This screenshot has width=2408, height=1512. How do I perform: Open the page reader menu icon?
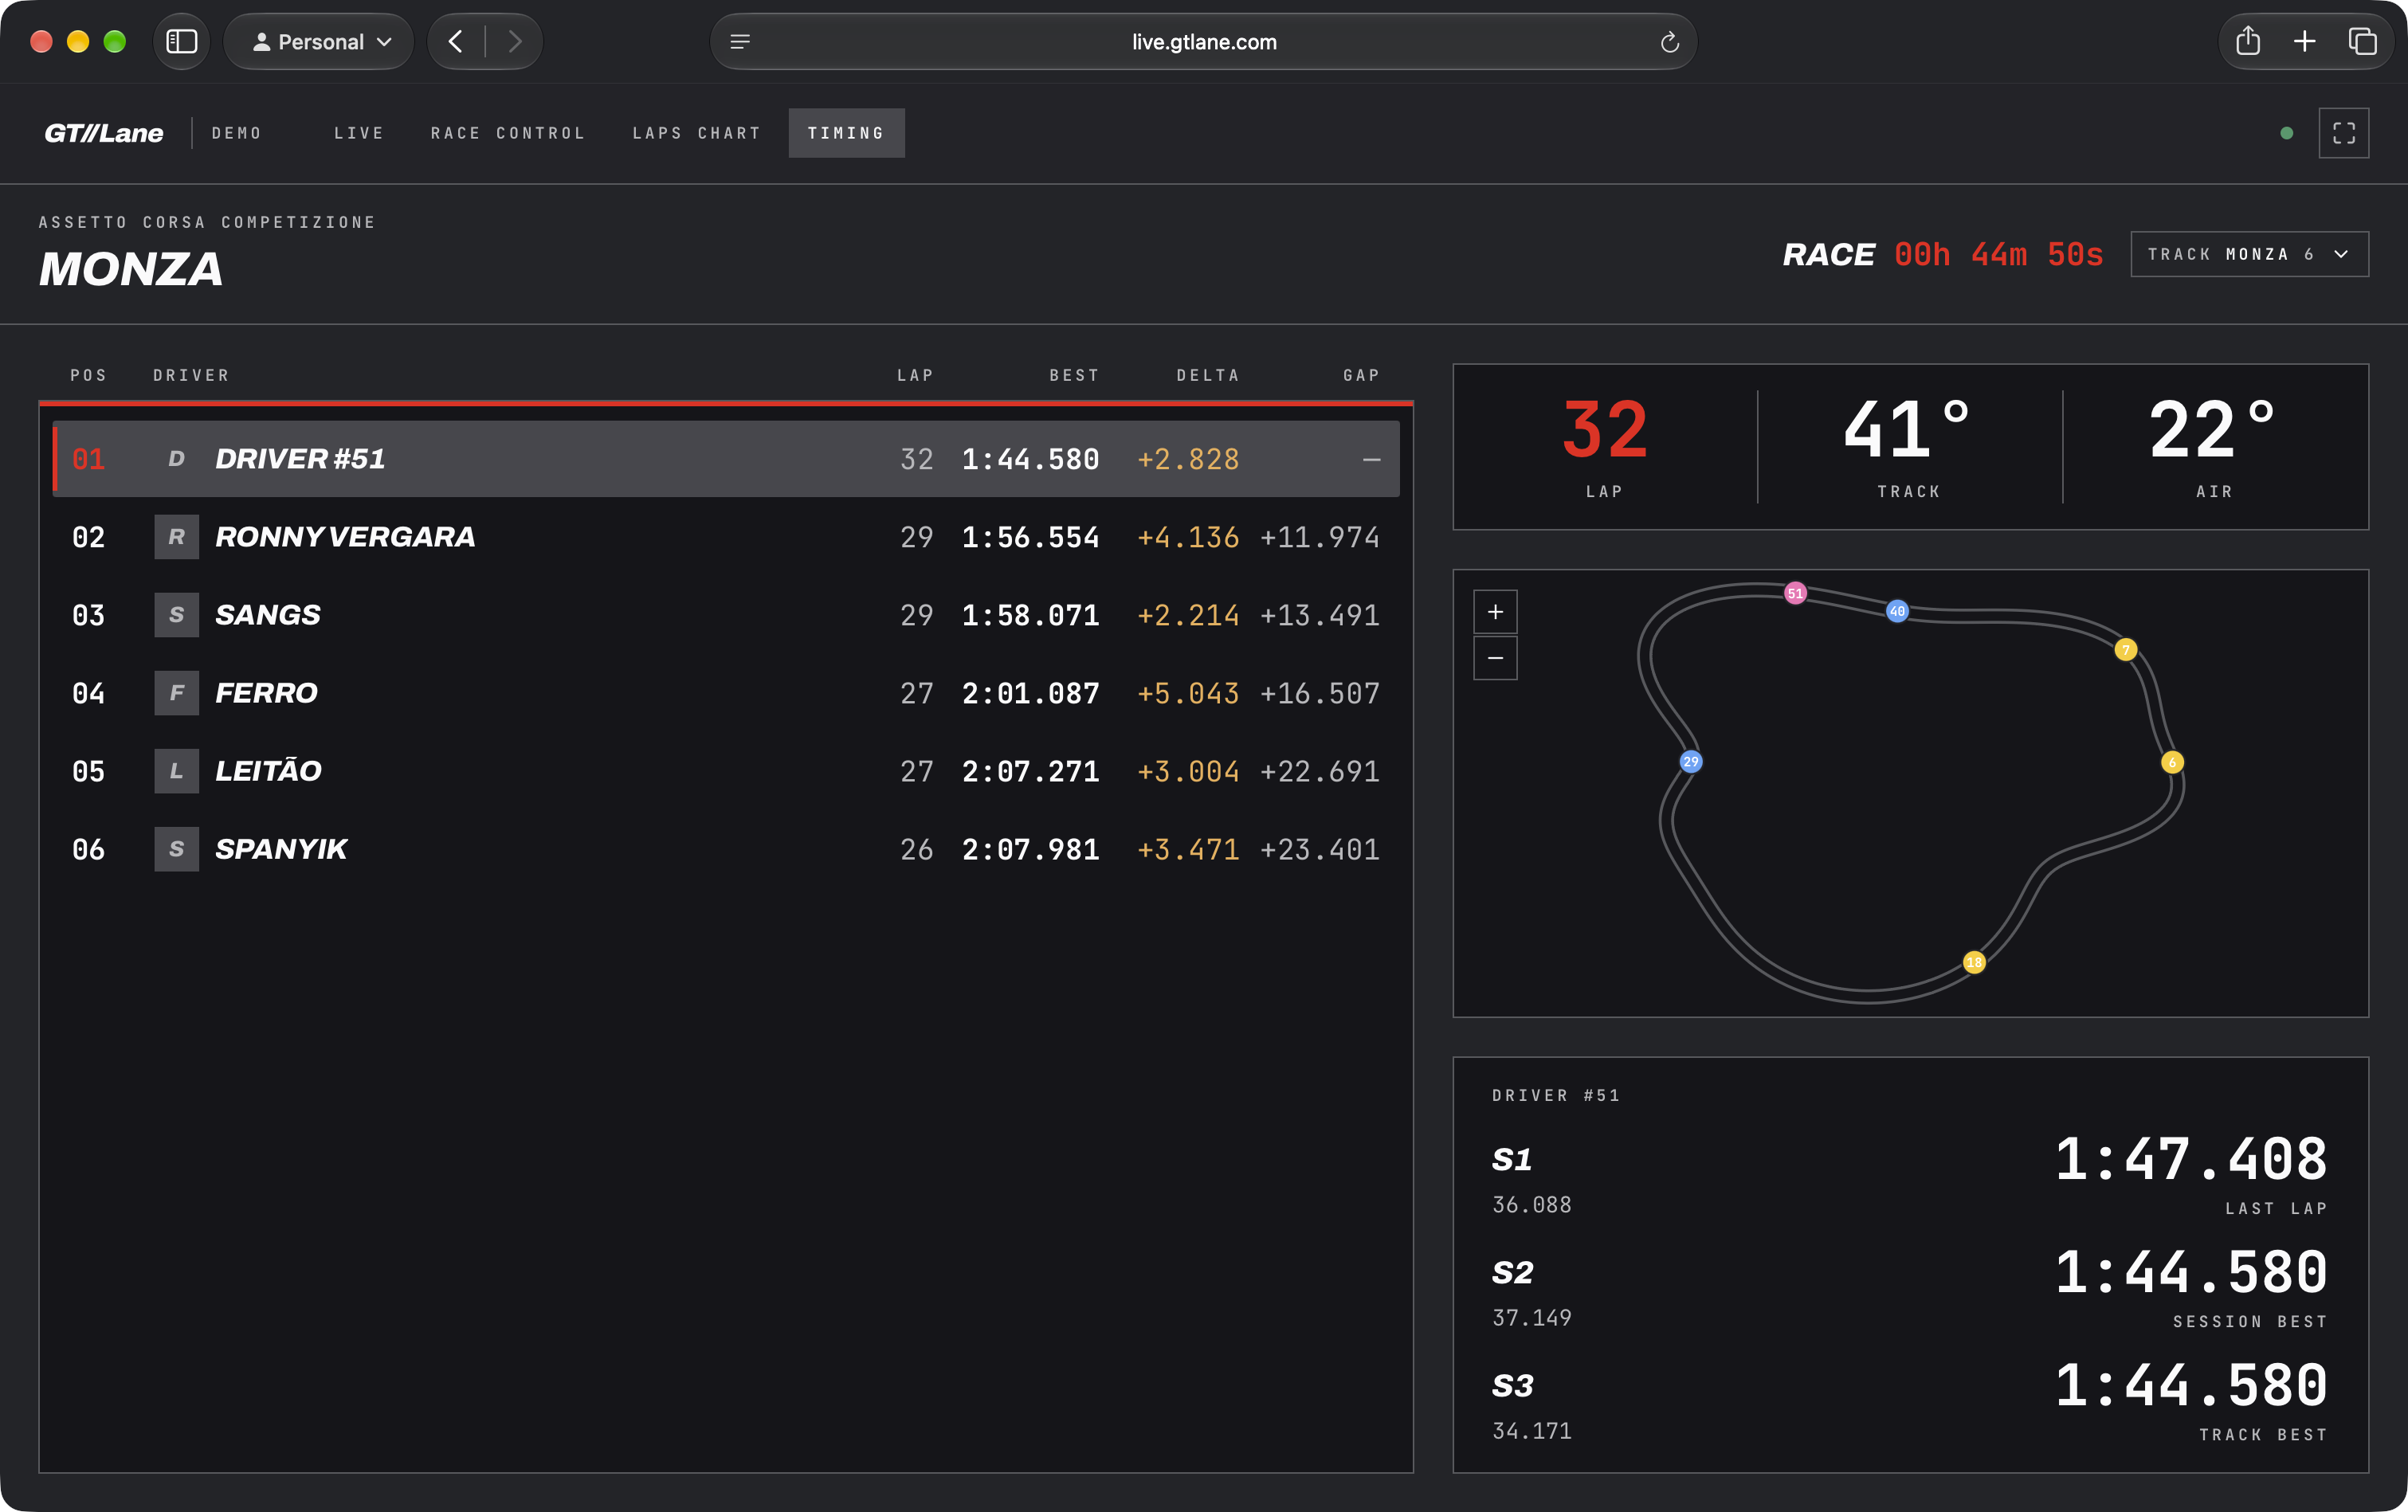click(740, 42)
